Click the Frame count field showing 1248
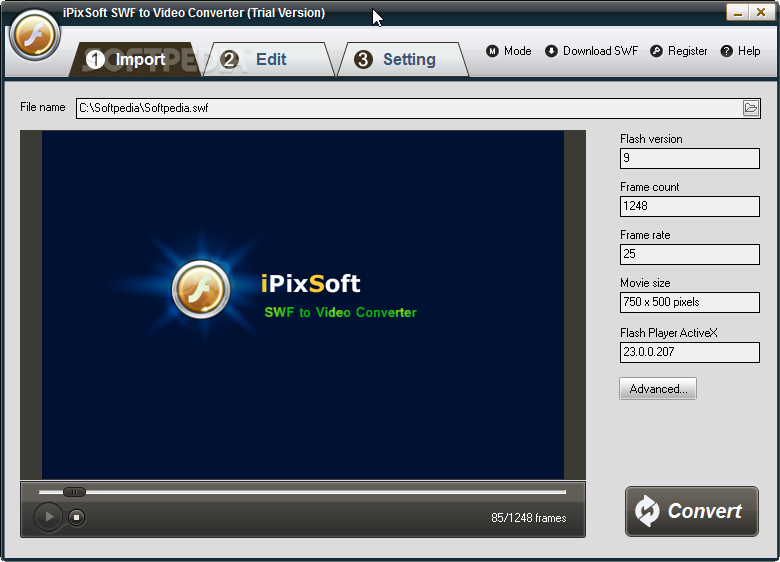Image resolution: width=780 pixels, height=562 pixels. click(x=689, y=206)
